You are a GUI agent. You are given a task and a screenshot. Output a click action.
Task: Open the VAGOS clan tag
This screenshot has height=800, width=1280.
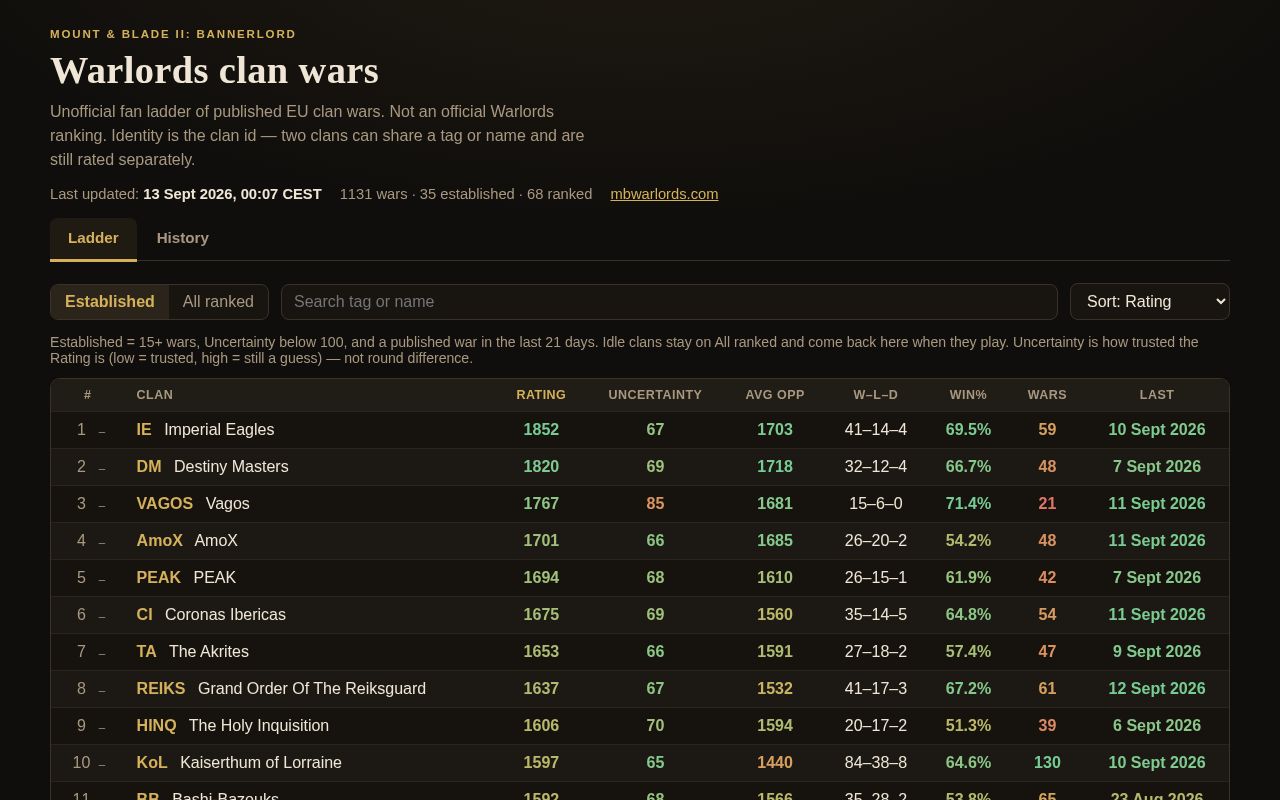click(x=165, y=504)
